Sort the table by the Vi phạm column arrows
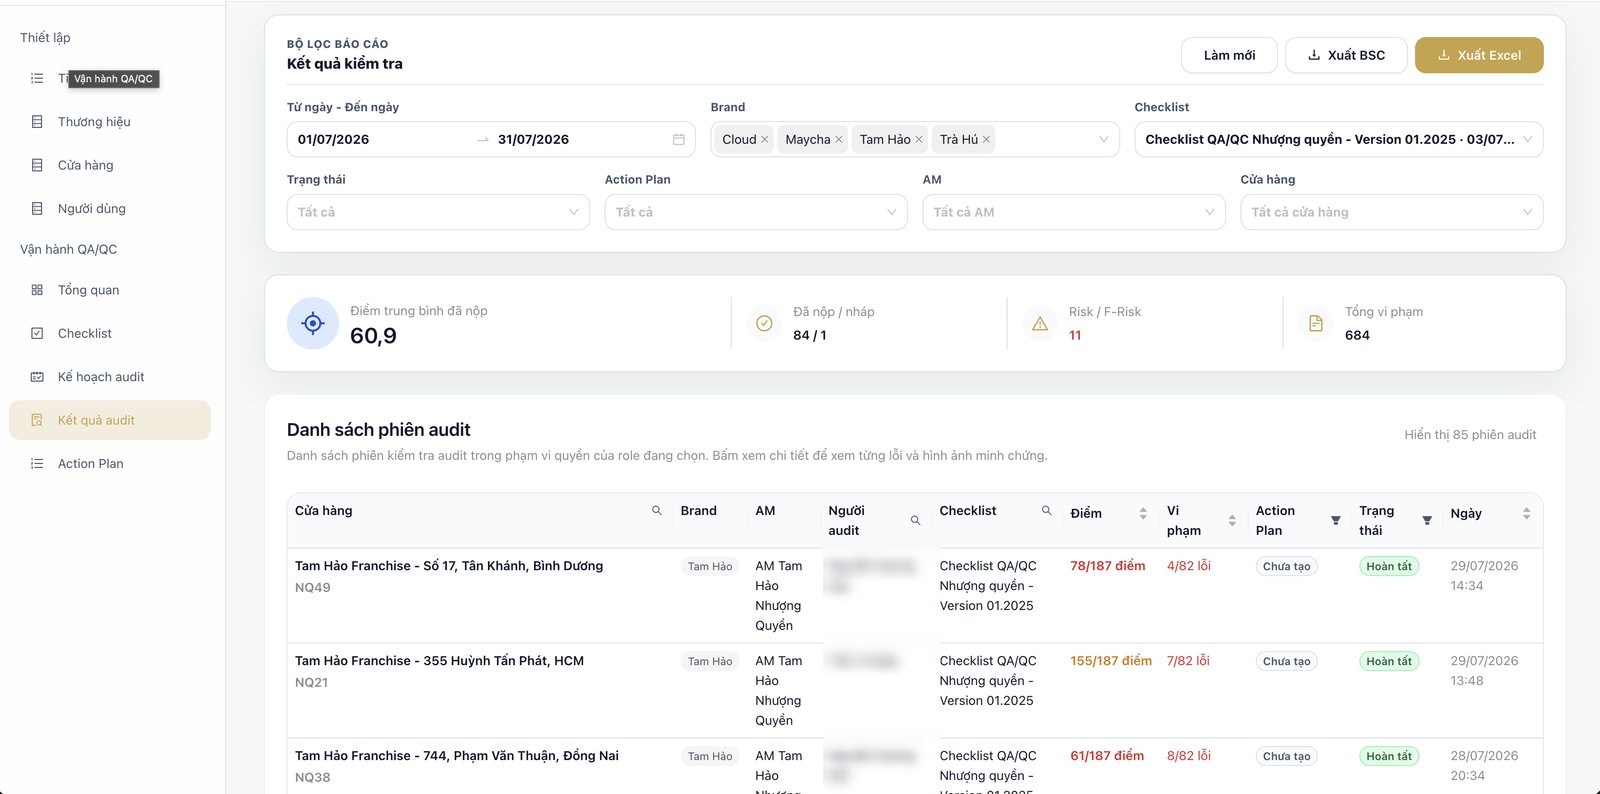Image resolution: width=1600 pixels, height=794 pixels. (x=1232, y=521)
